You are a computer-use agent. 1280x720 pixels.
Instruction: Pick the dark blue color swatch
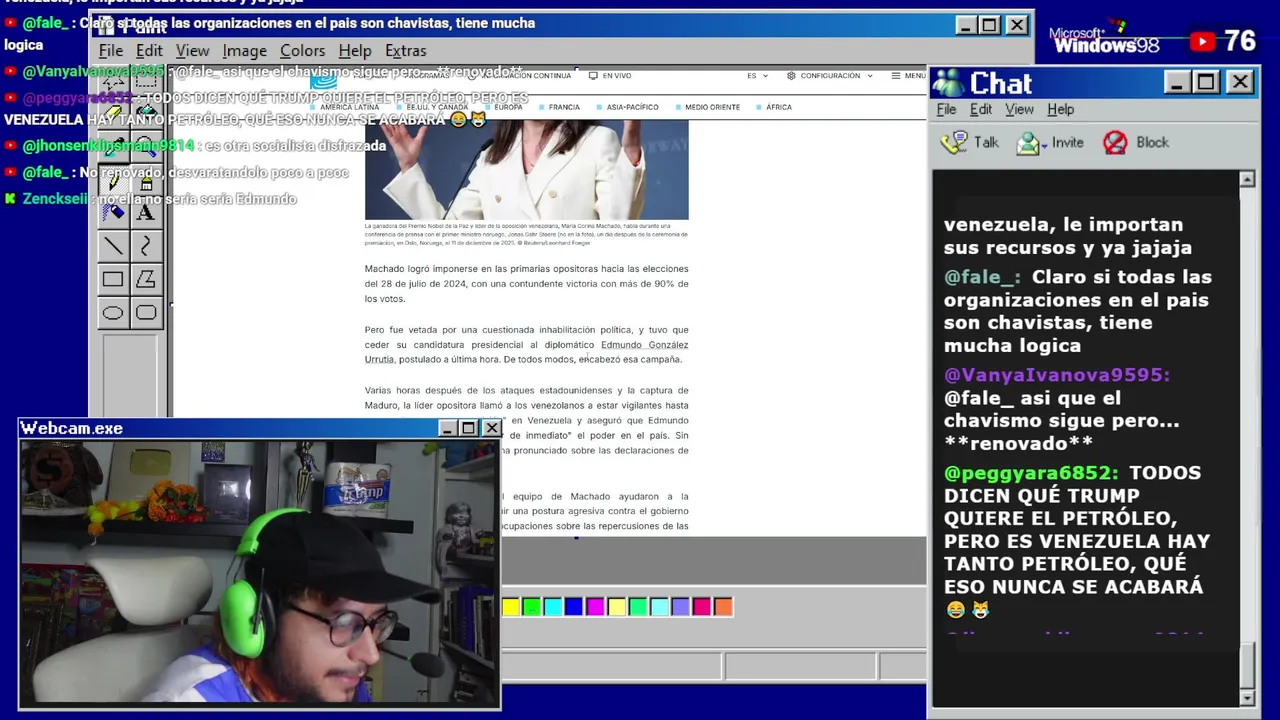tap(573, 606)
